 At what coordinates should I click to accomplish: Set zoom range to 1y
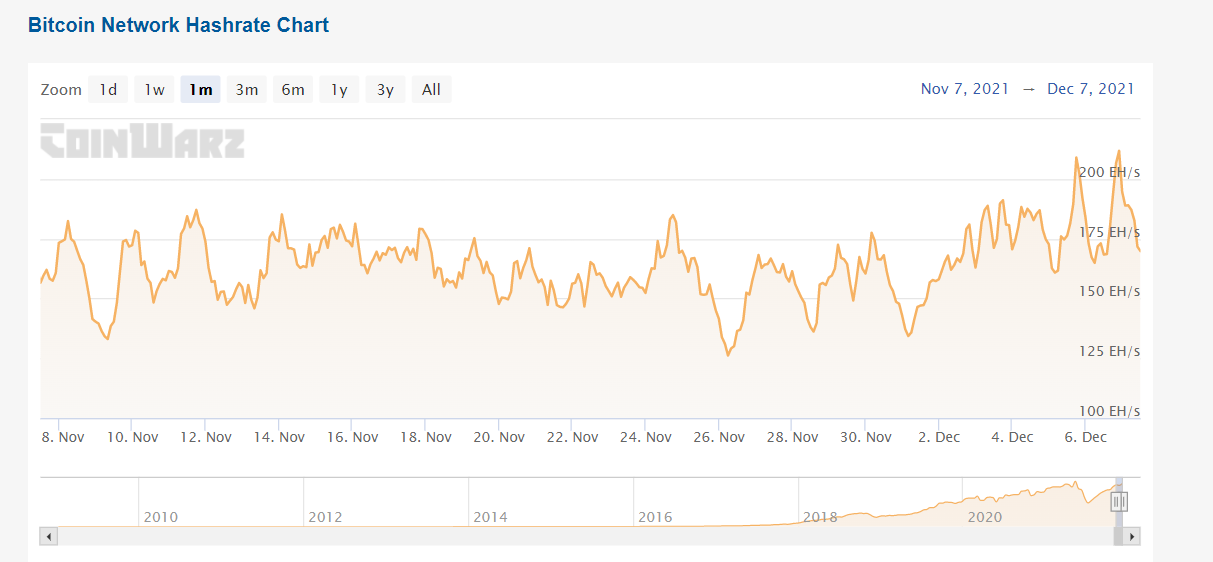coord(339,90)
